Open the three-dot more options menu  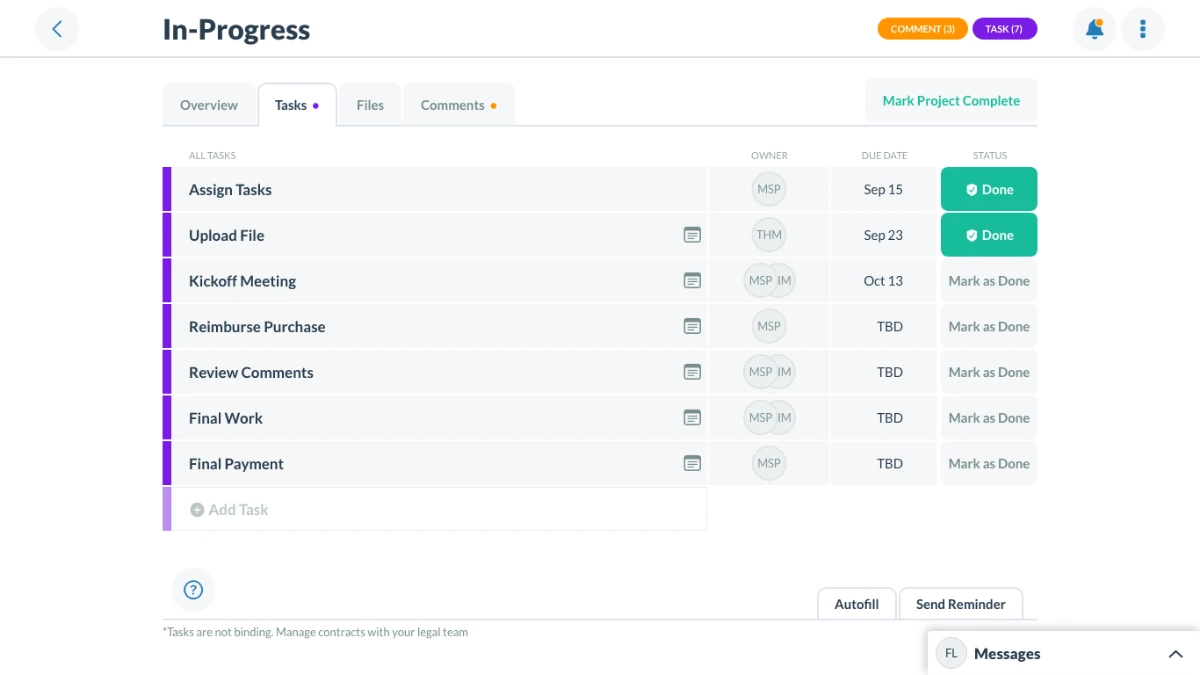(x=1143, y=29)
